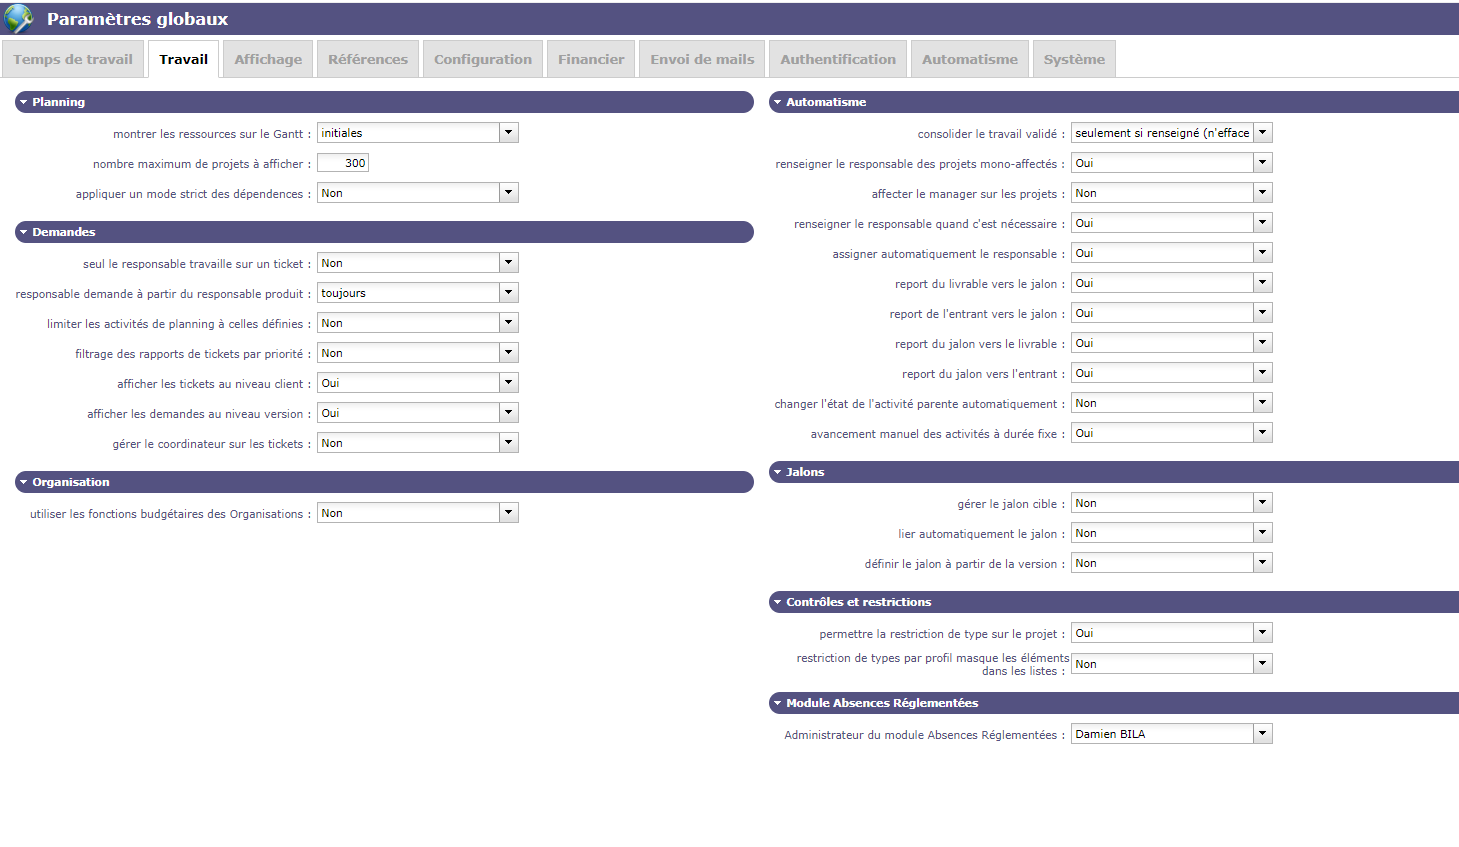Image resolution: width=1459 pixels, height=847 pixels.
Task: Click the globe icon beside Paramètres globaux
Action: tap(19, 19)
